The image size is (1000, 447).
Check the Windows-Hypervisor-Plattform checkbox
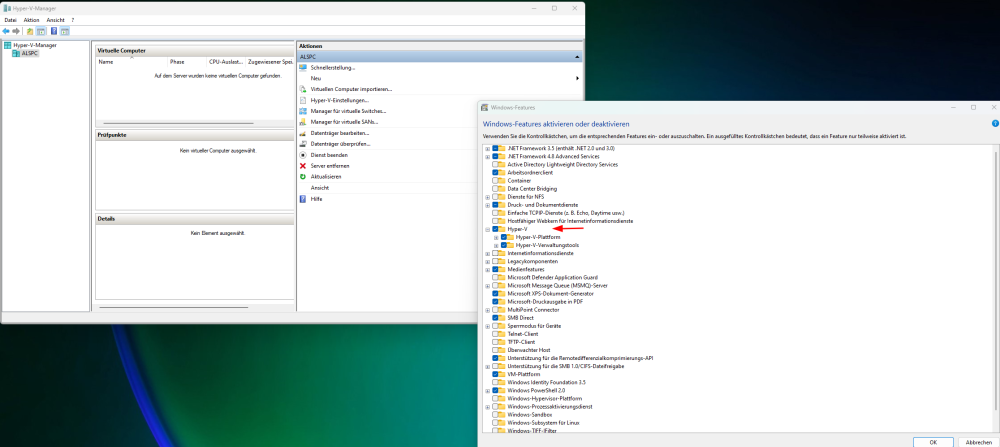(x=495, y=399)
